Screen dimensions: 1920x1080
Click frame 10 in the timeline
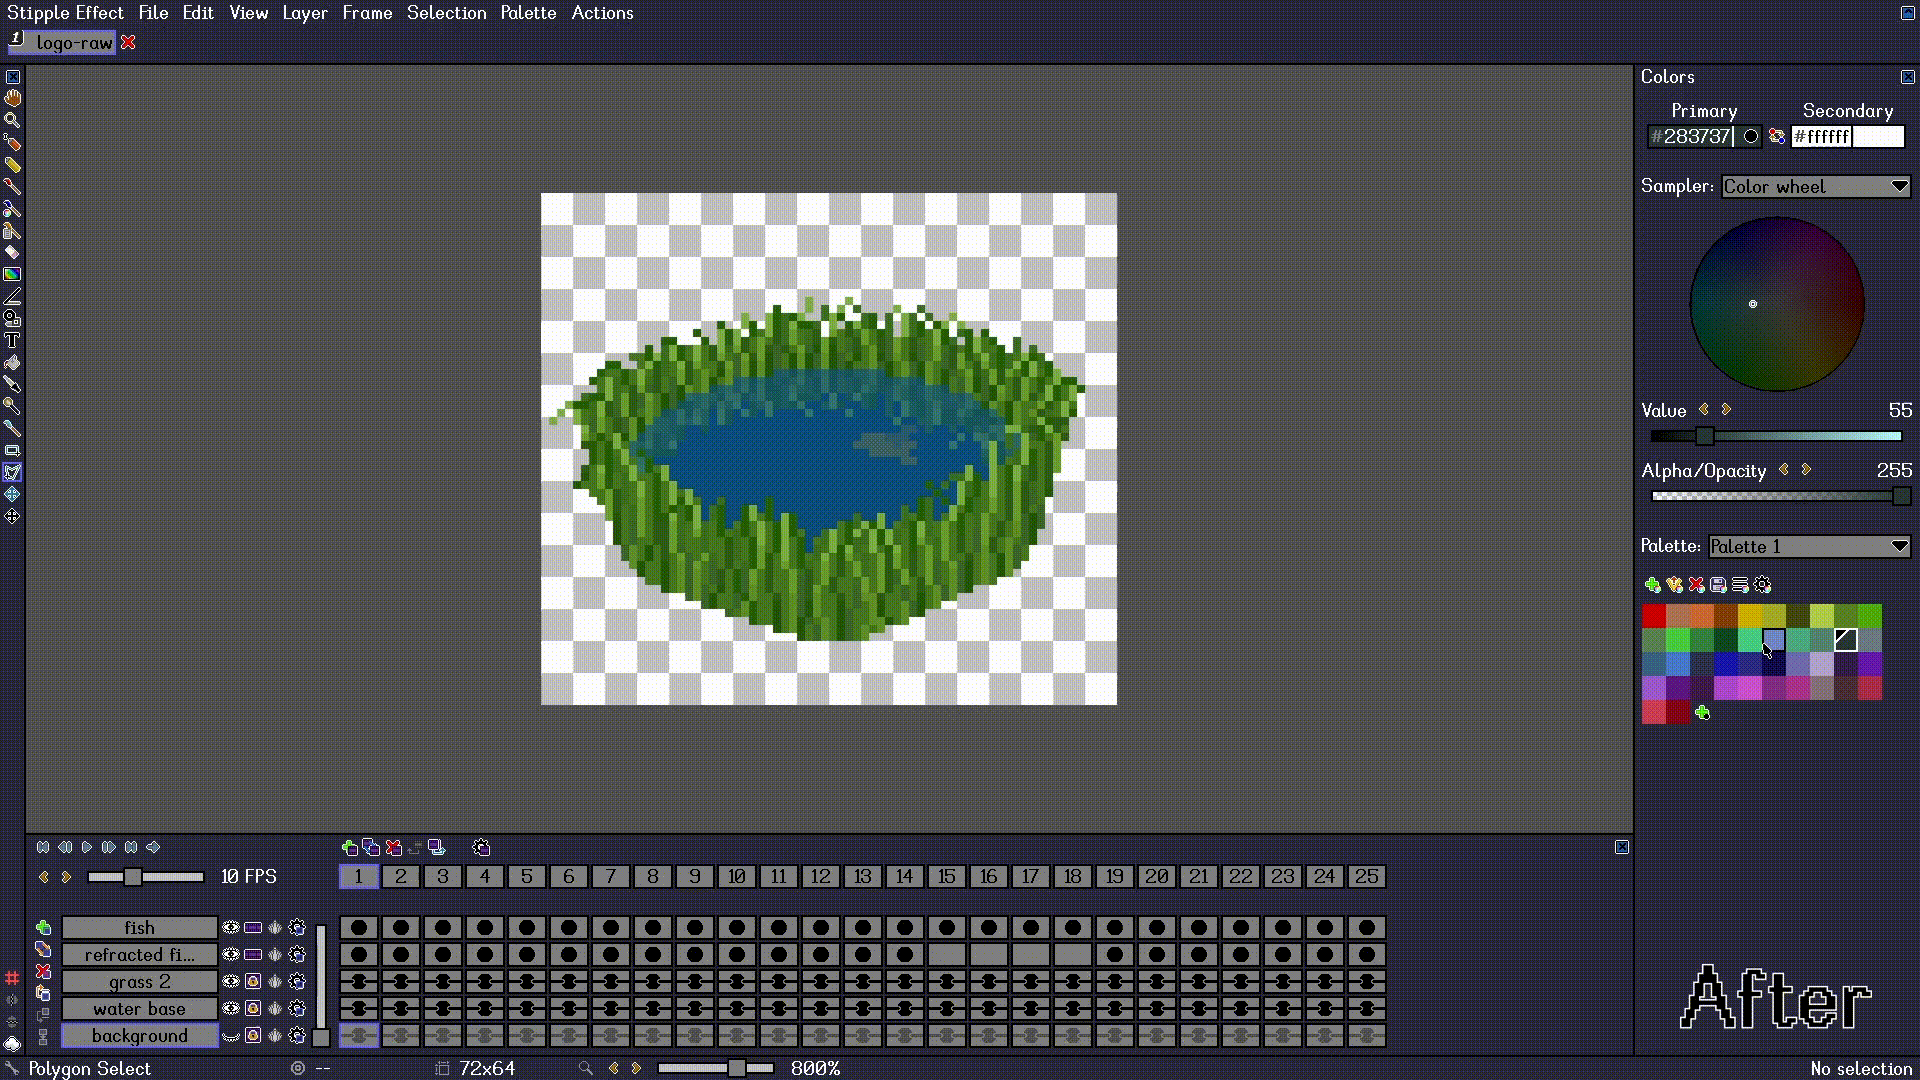[x=736, y=877]
